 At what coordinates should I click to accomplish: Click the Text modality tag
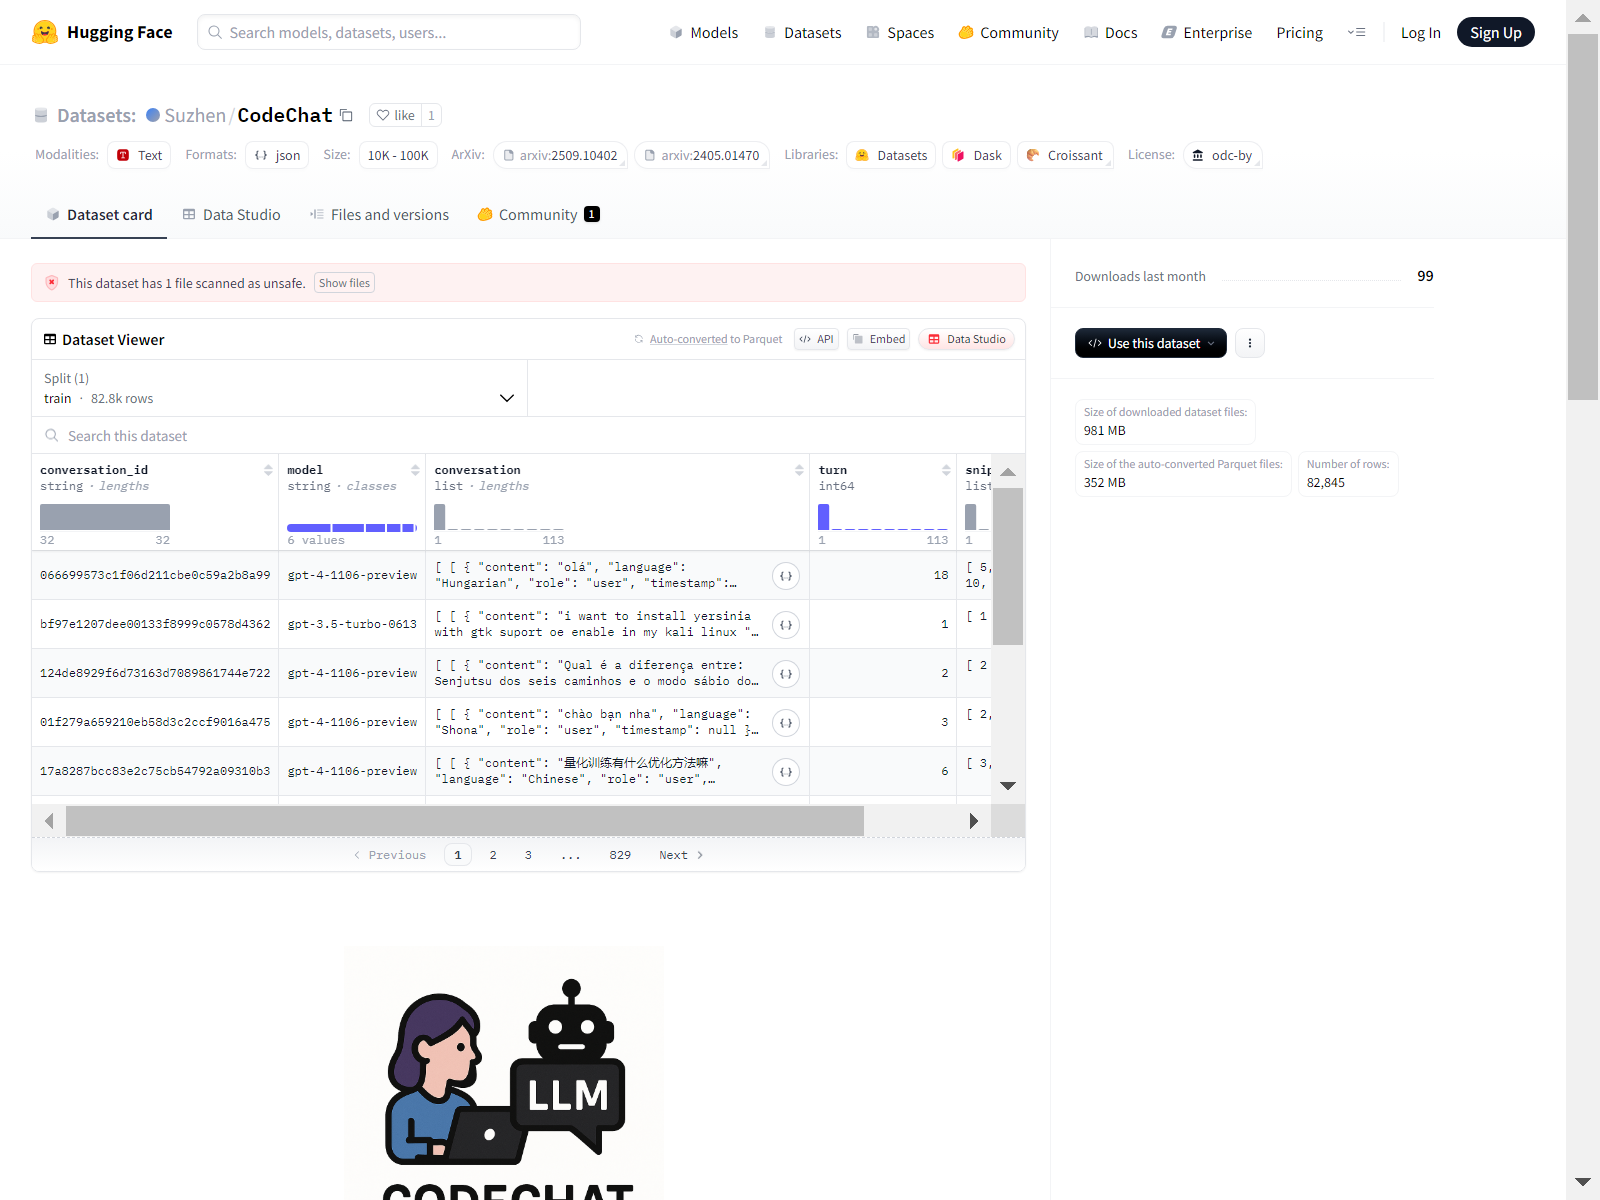(x=139, y=155)
